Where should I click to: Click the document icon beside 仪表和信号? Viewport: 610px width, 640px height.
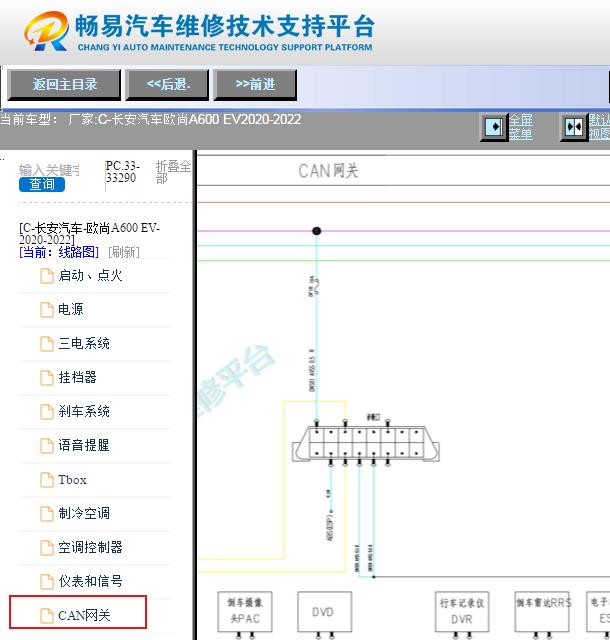[x=47, y=582]
